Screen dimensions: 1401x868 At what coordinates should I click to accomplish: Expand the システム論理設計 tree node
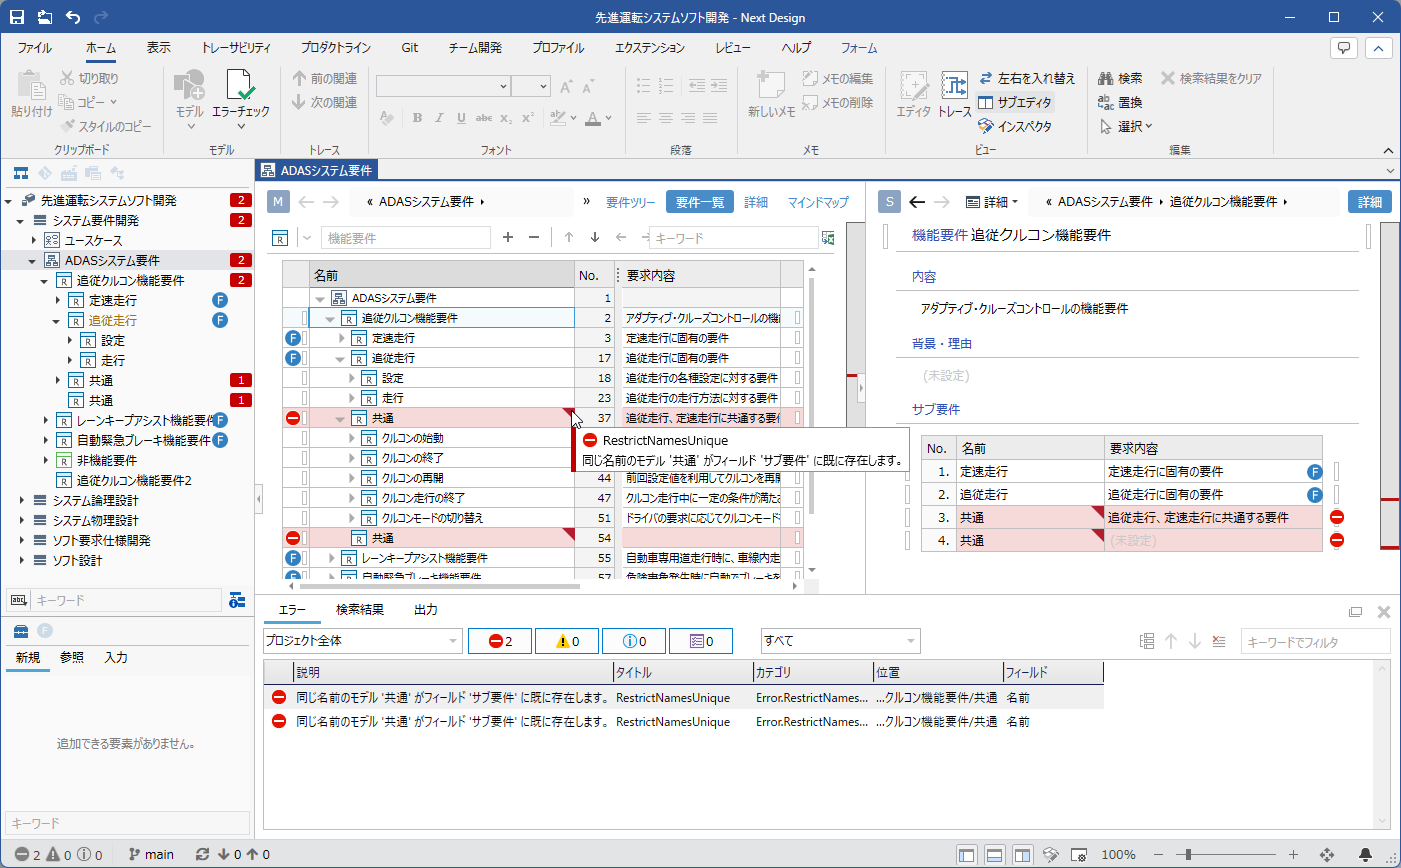point(22,500)
